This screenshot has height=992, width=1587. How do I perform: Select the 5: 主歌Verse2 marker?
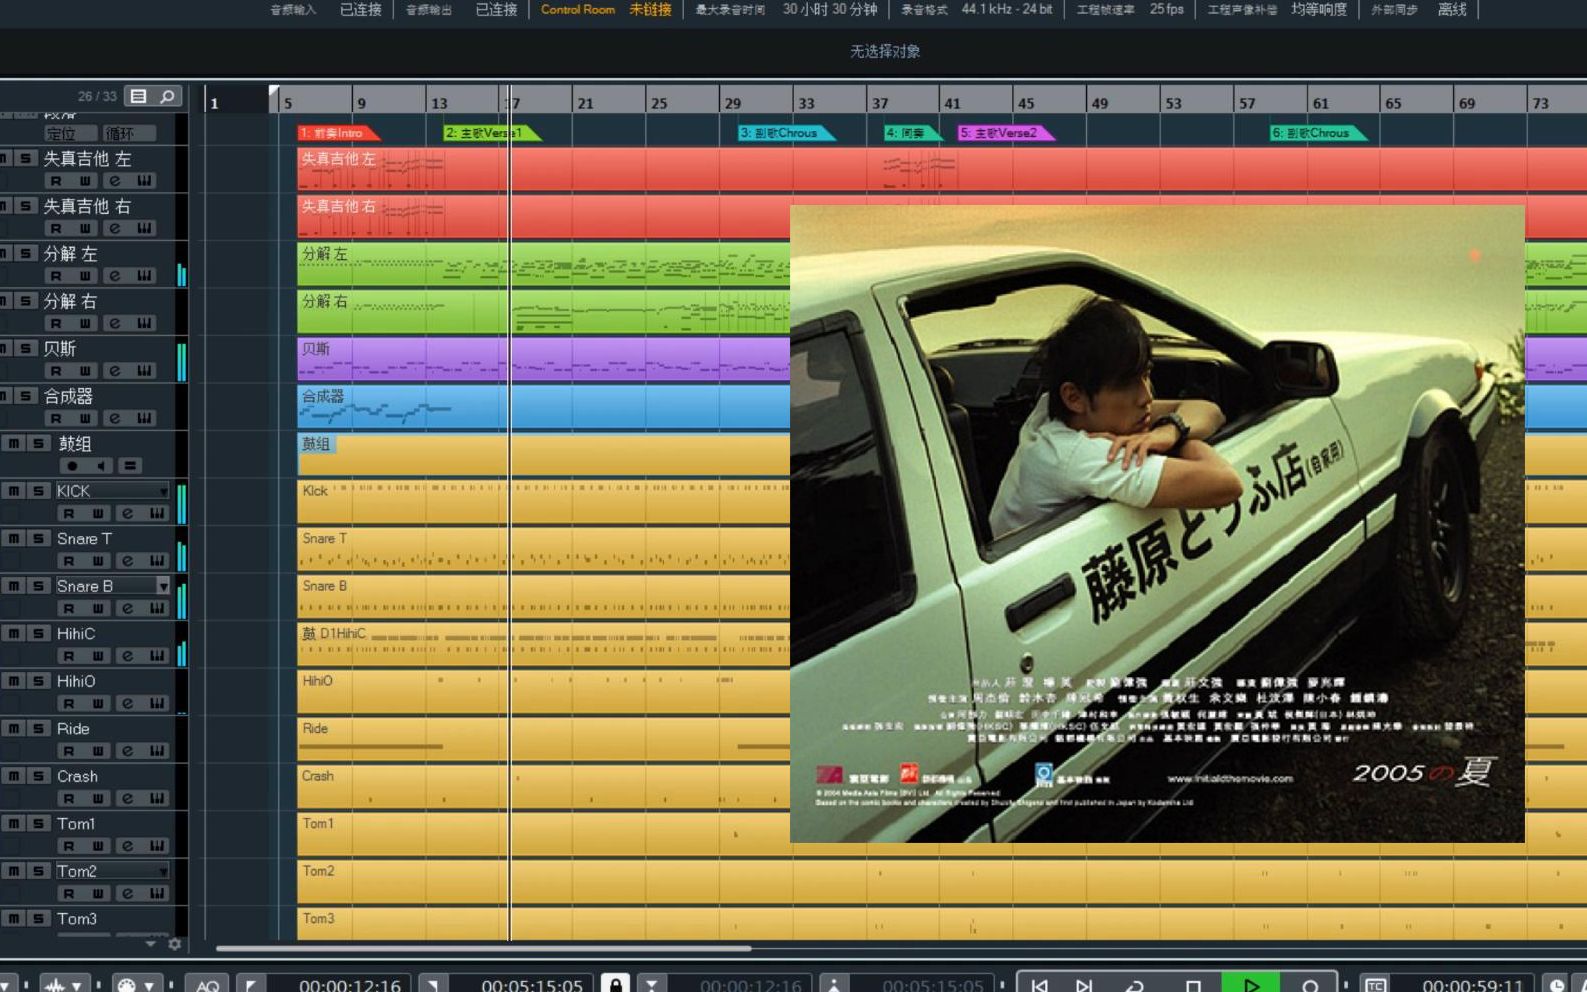(x=1006, y=133)
